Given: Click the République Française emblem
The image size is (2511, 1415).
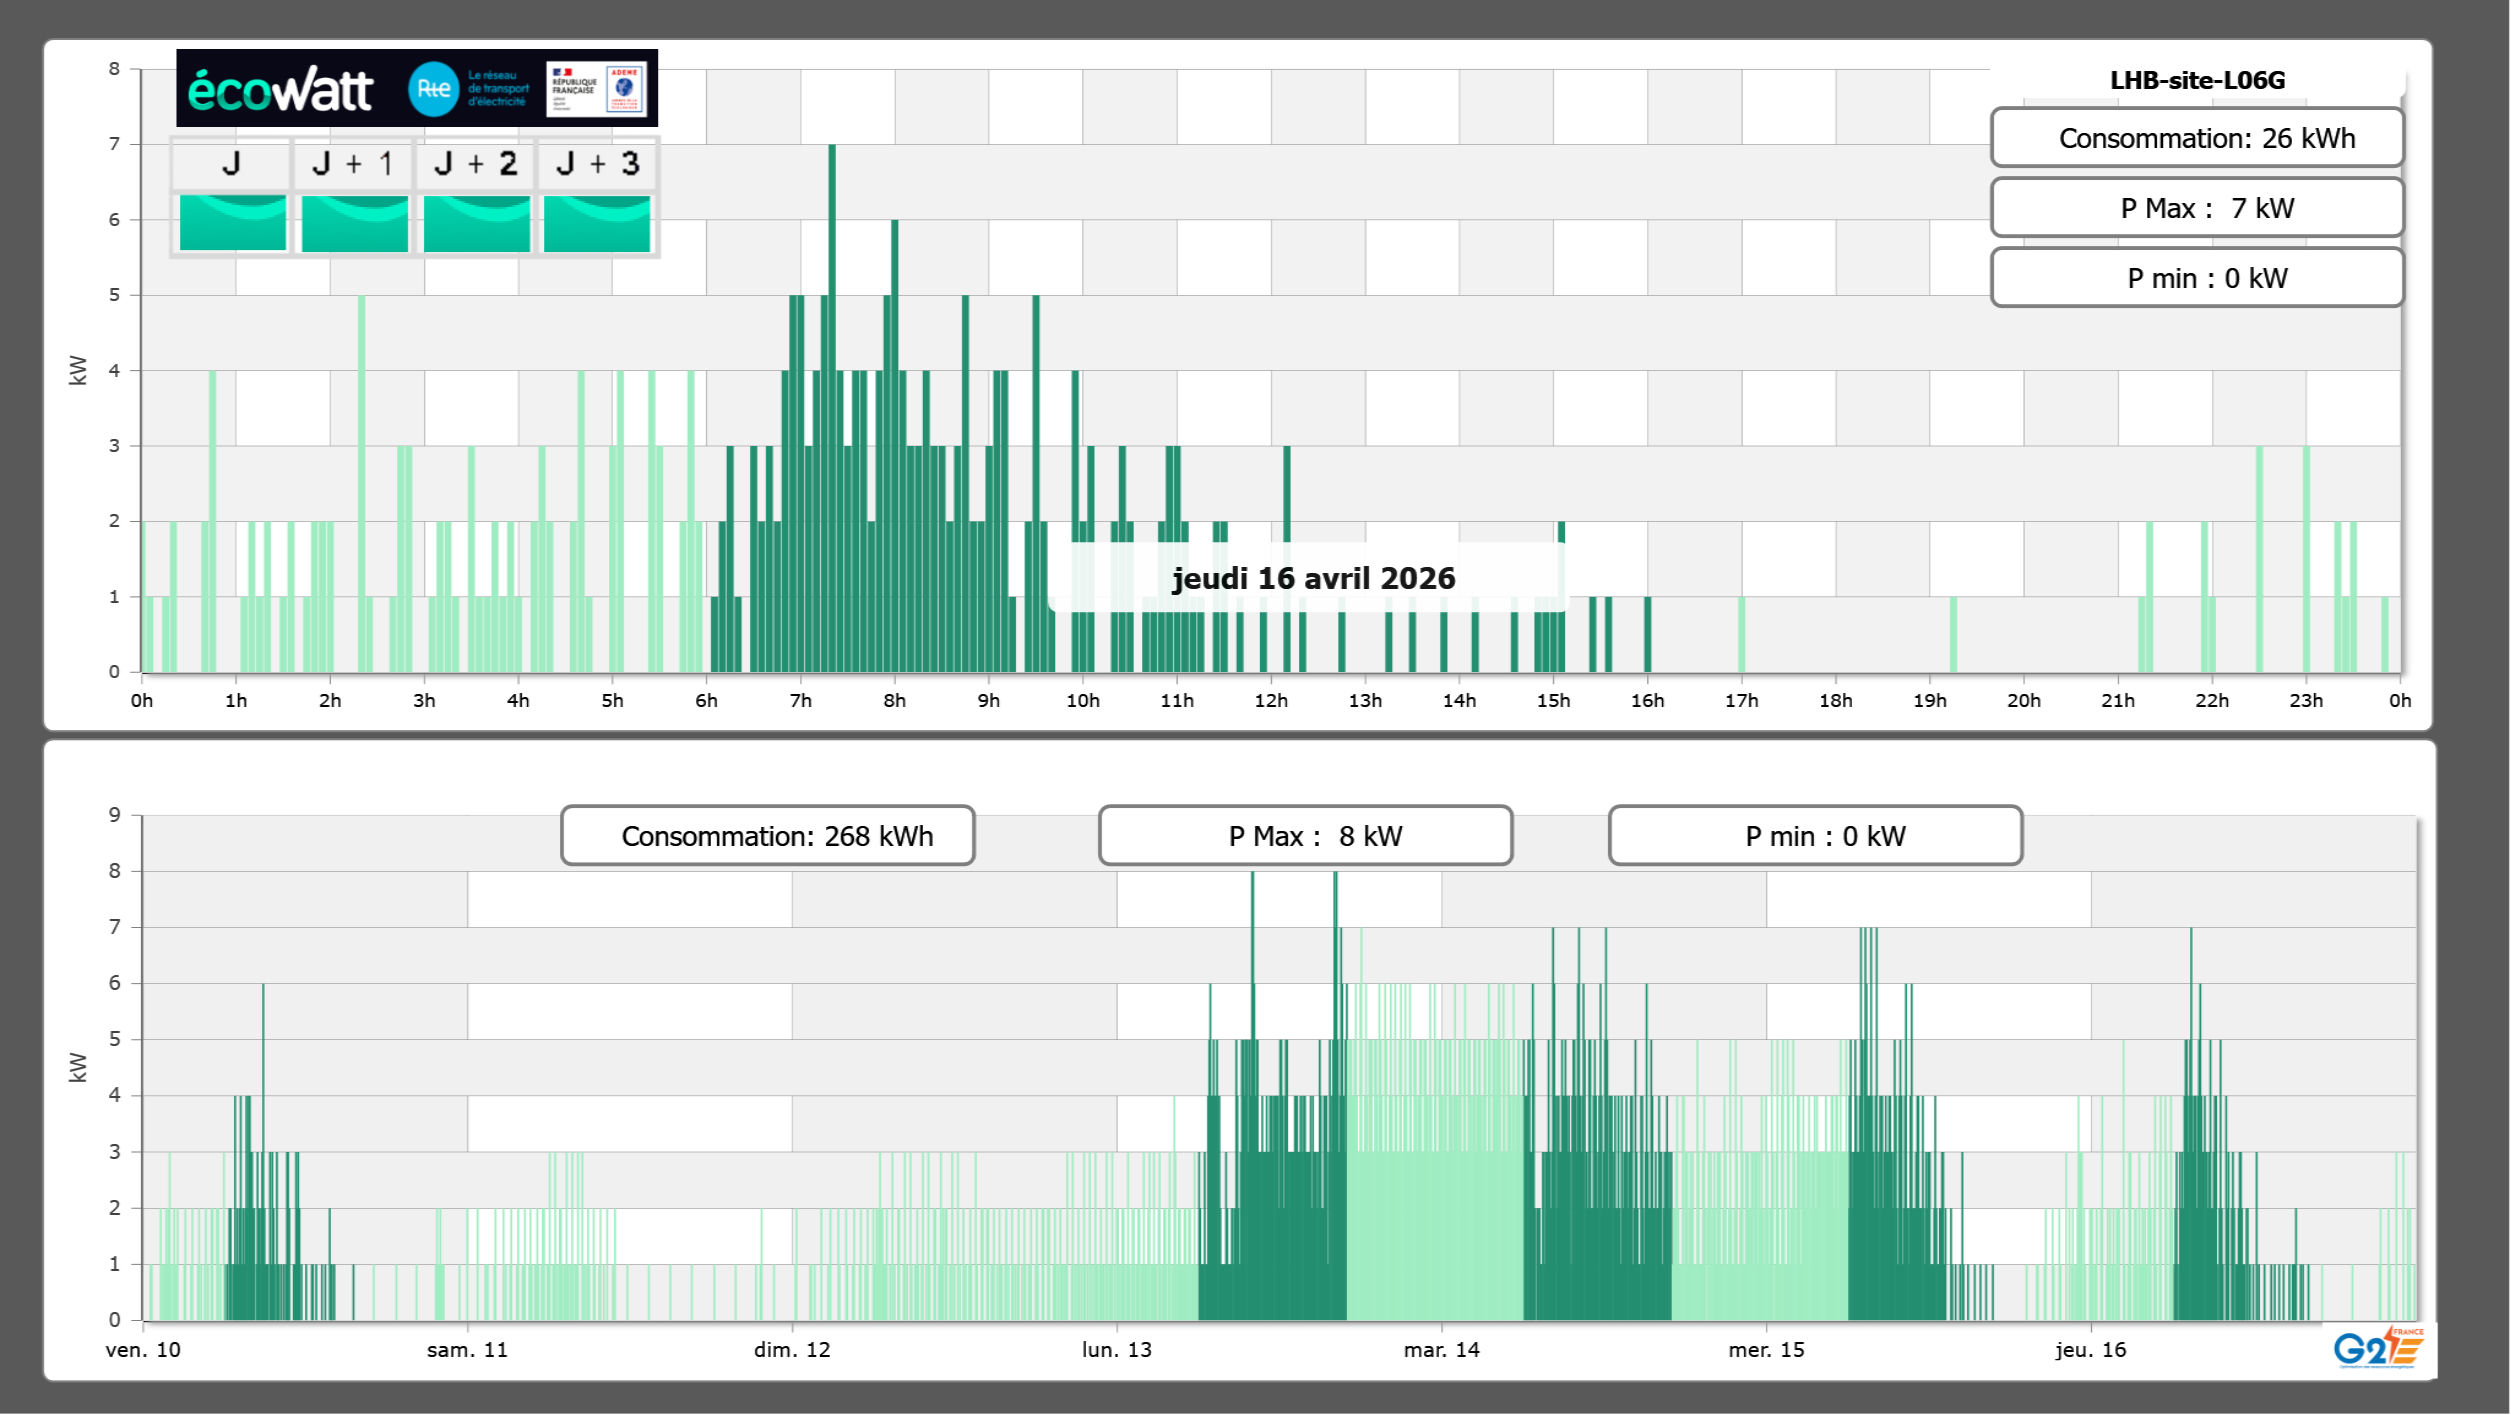Looking at the screenshot, I should [574, 89].
